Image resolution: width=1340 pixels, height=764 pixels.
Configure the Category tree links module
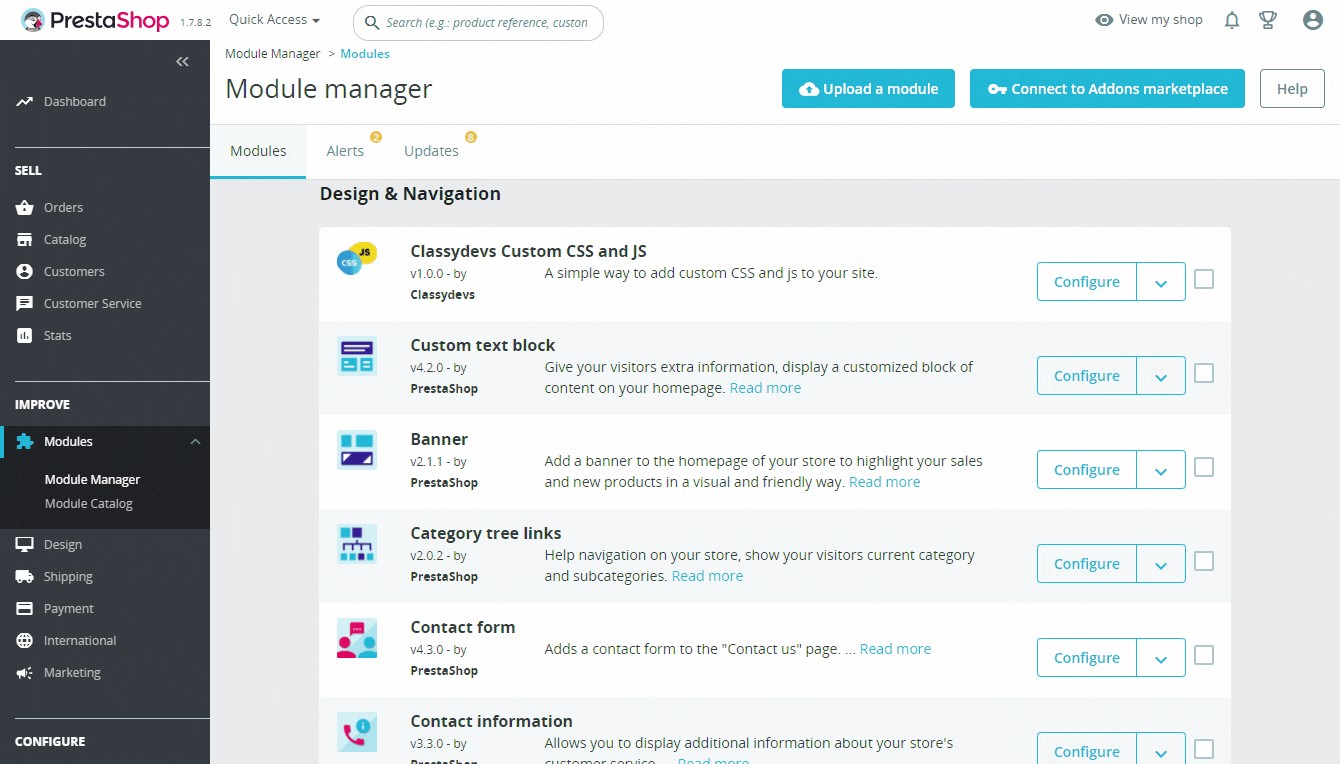(1087, 564)
